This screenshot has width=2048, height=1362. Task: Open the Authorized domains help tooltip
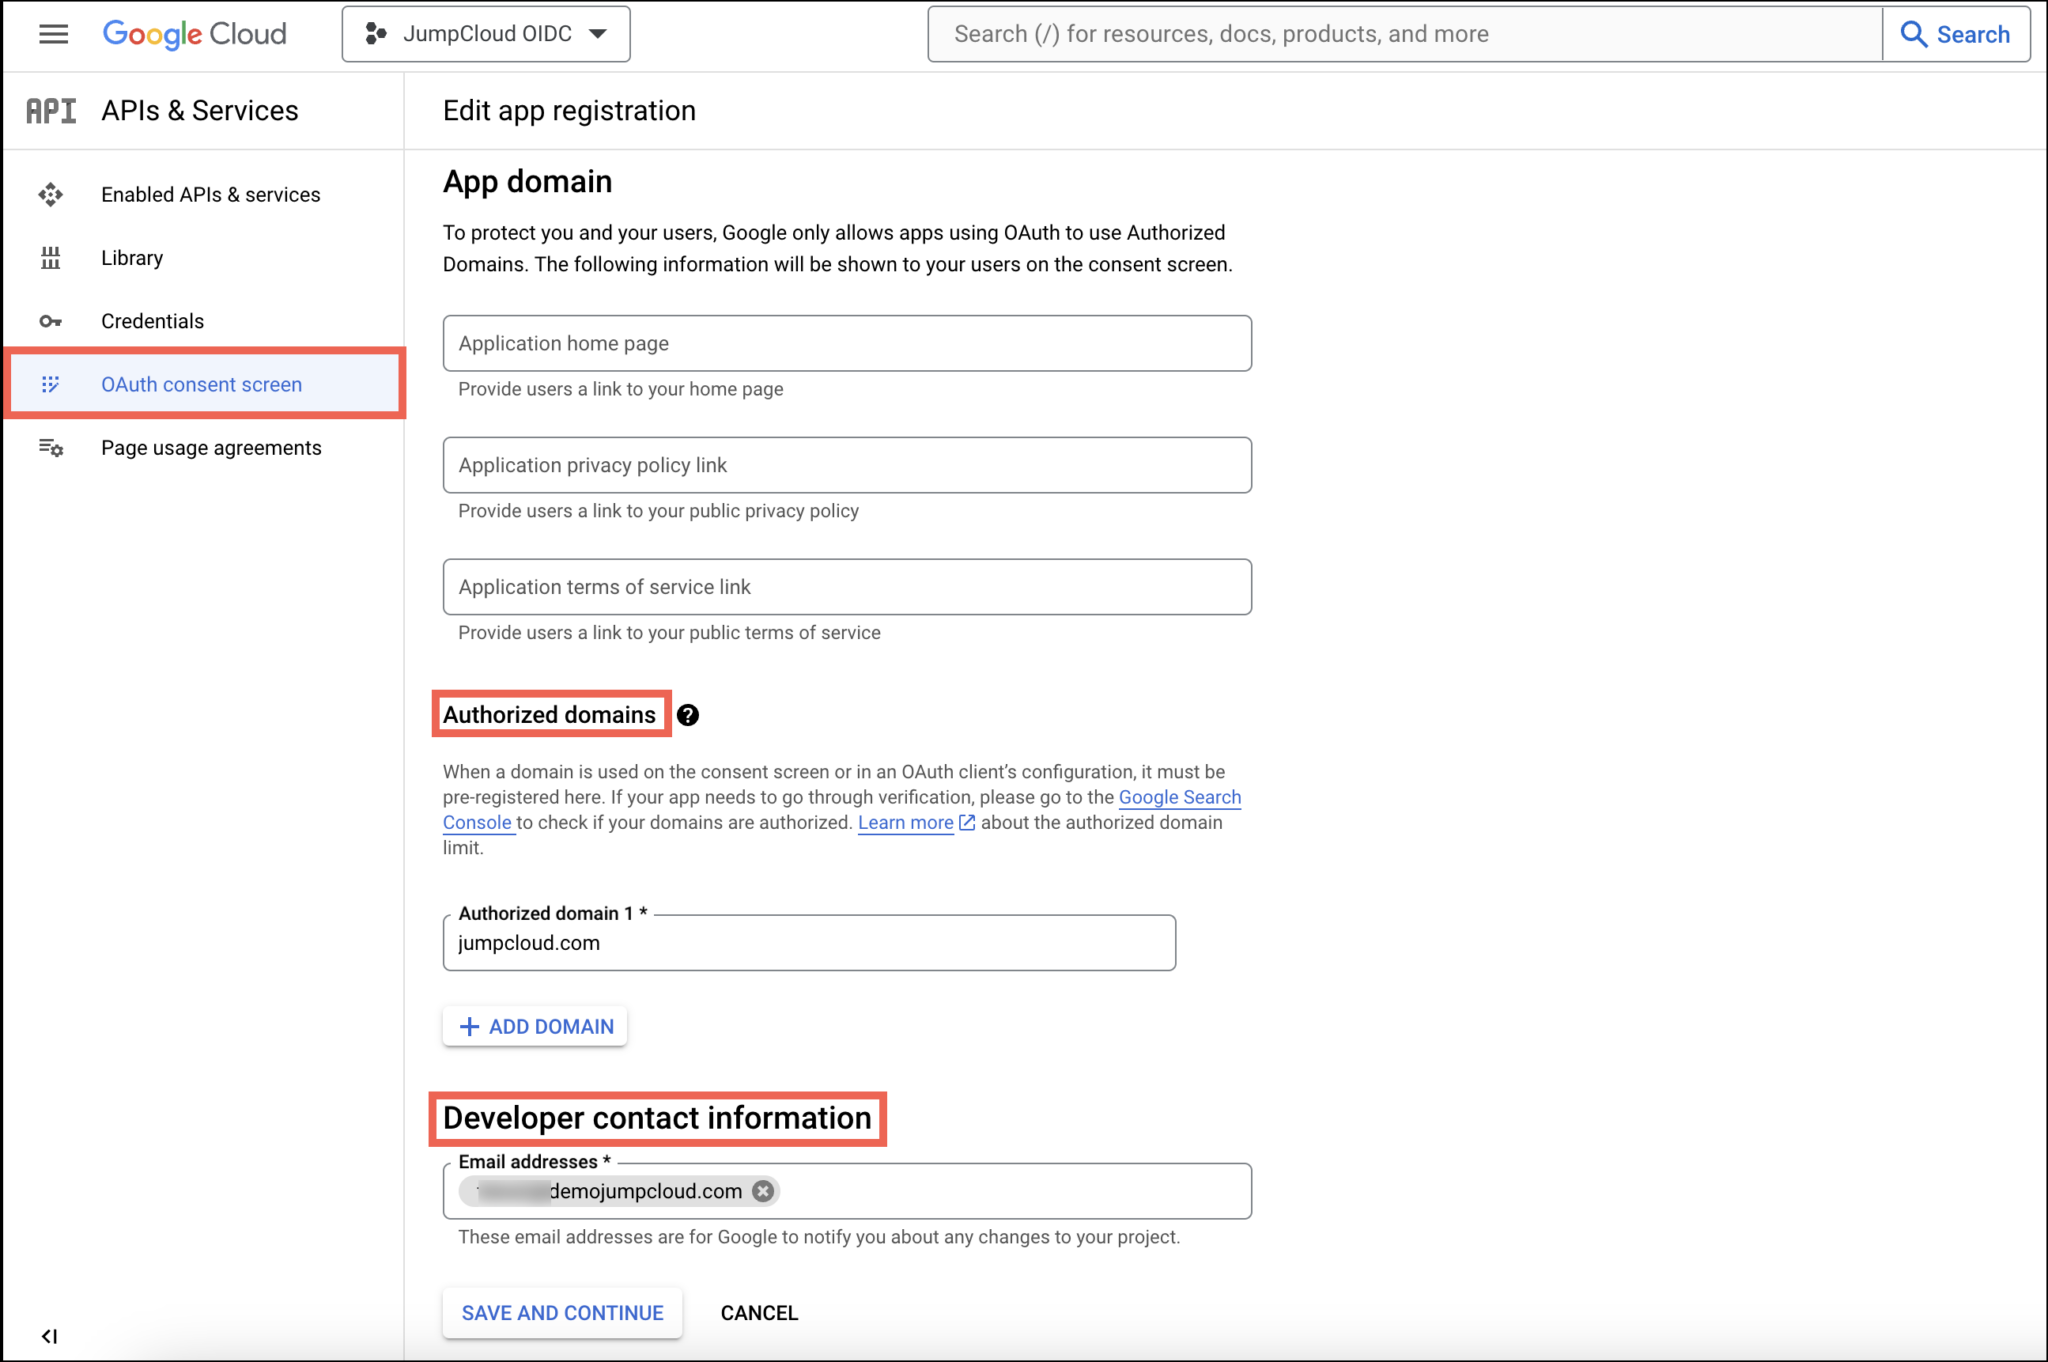tap(688, 714)
